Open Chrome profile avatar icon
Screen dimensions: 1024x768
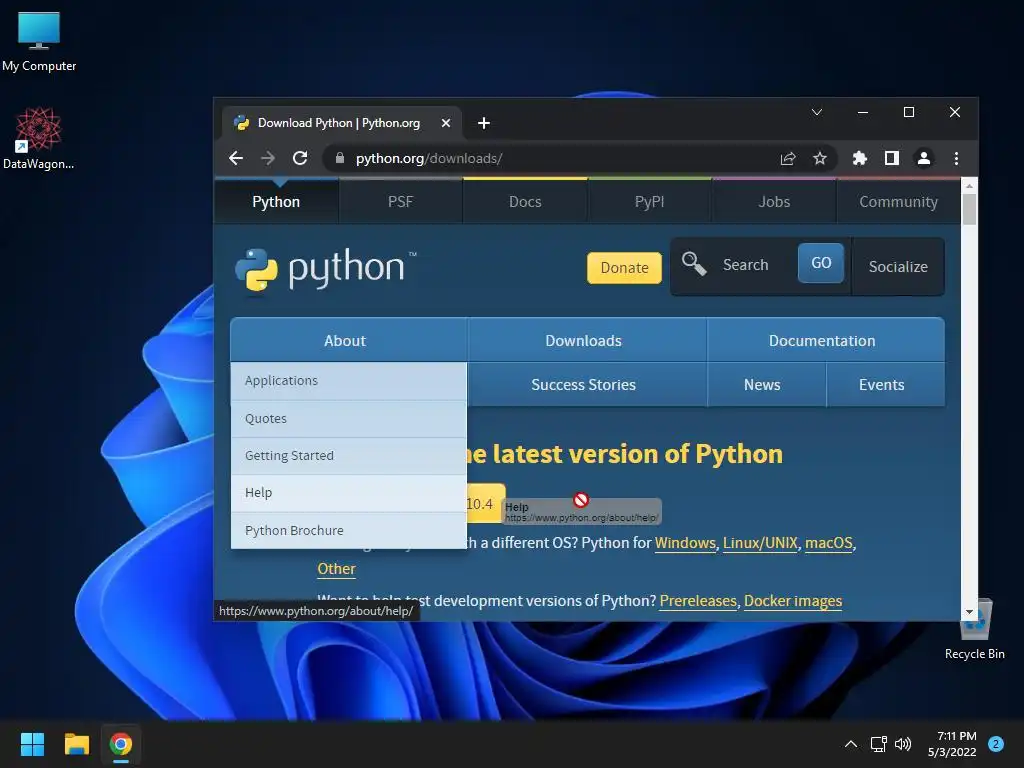click(923, 158)
